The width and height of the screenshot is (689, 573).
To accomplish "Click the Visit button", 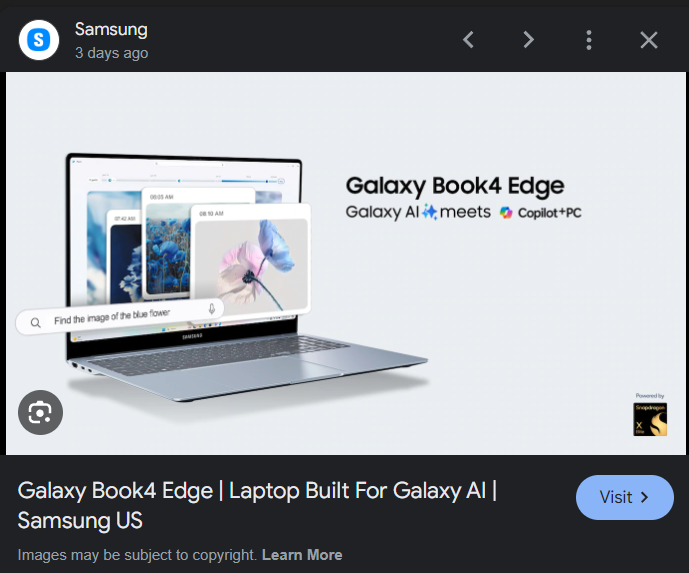I will pos(624,497).
